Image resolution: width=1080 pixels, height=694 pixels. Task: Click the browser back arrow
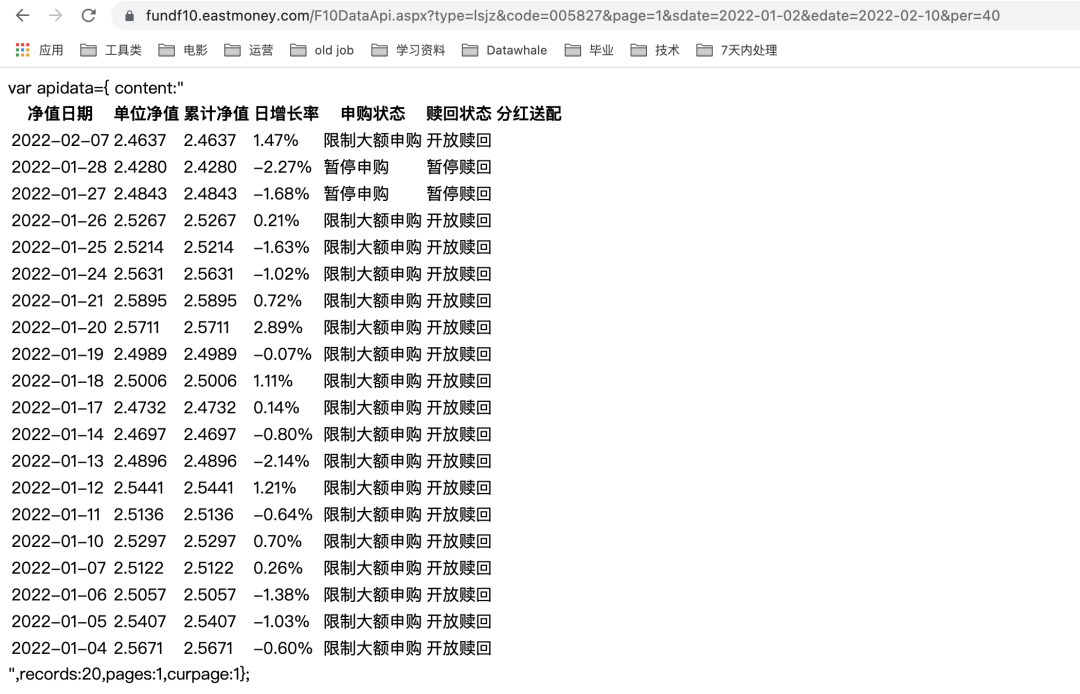[23, 15]
